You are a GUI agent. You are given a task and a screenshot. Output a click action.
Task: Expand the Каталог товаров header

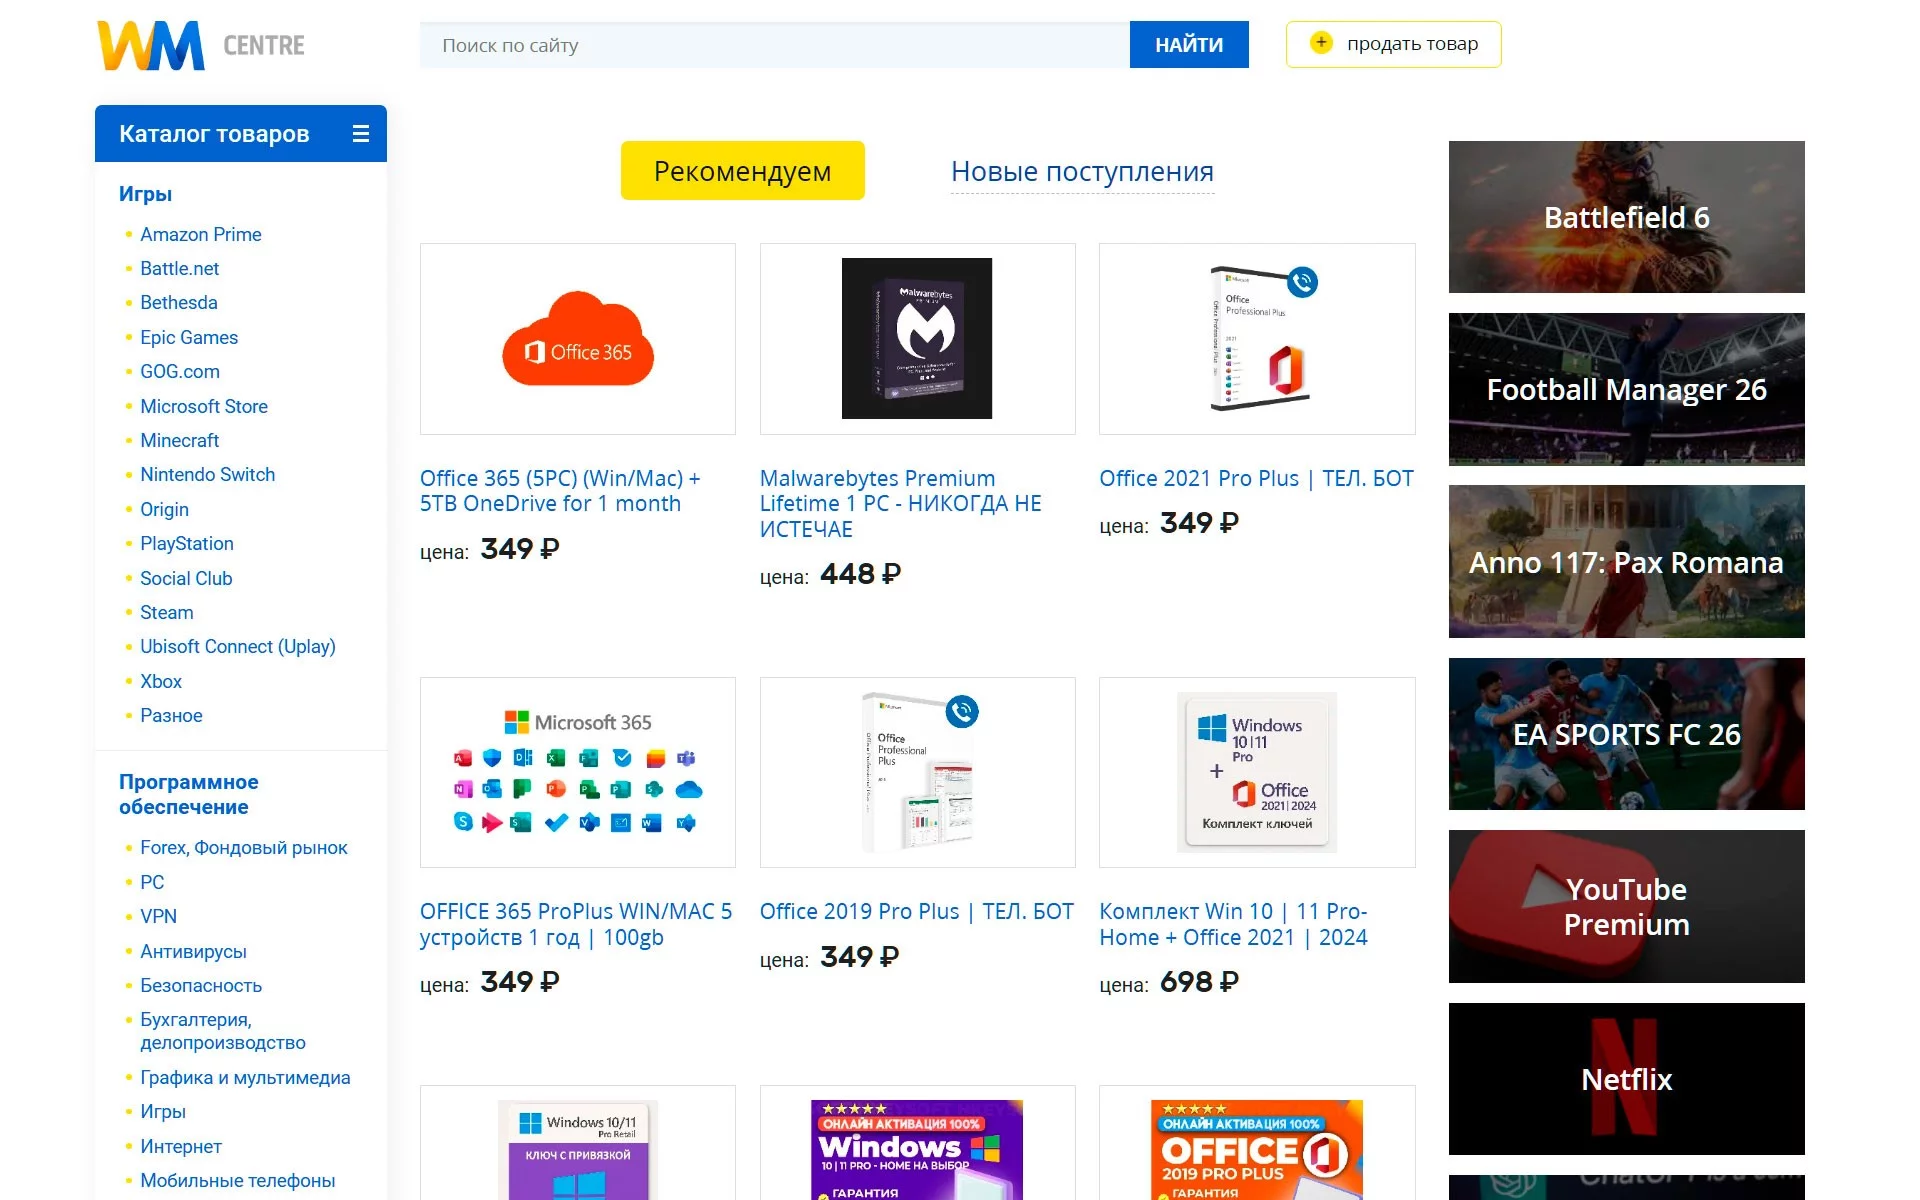tap(214, 134)
